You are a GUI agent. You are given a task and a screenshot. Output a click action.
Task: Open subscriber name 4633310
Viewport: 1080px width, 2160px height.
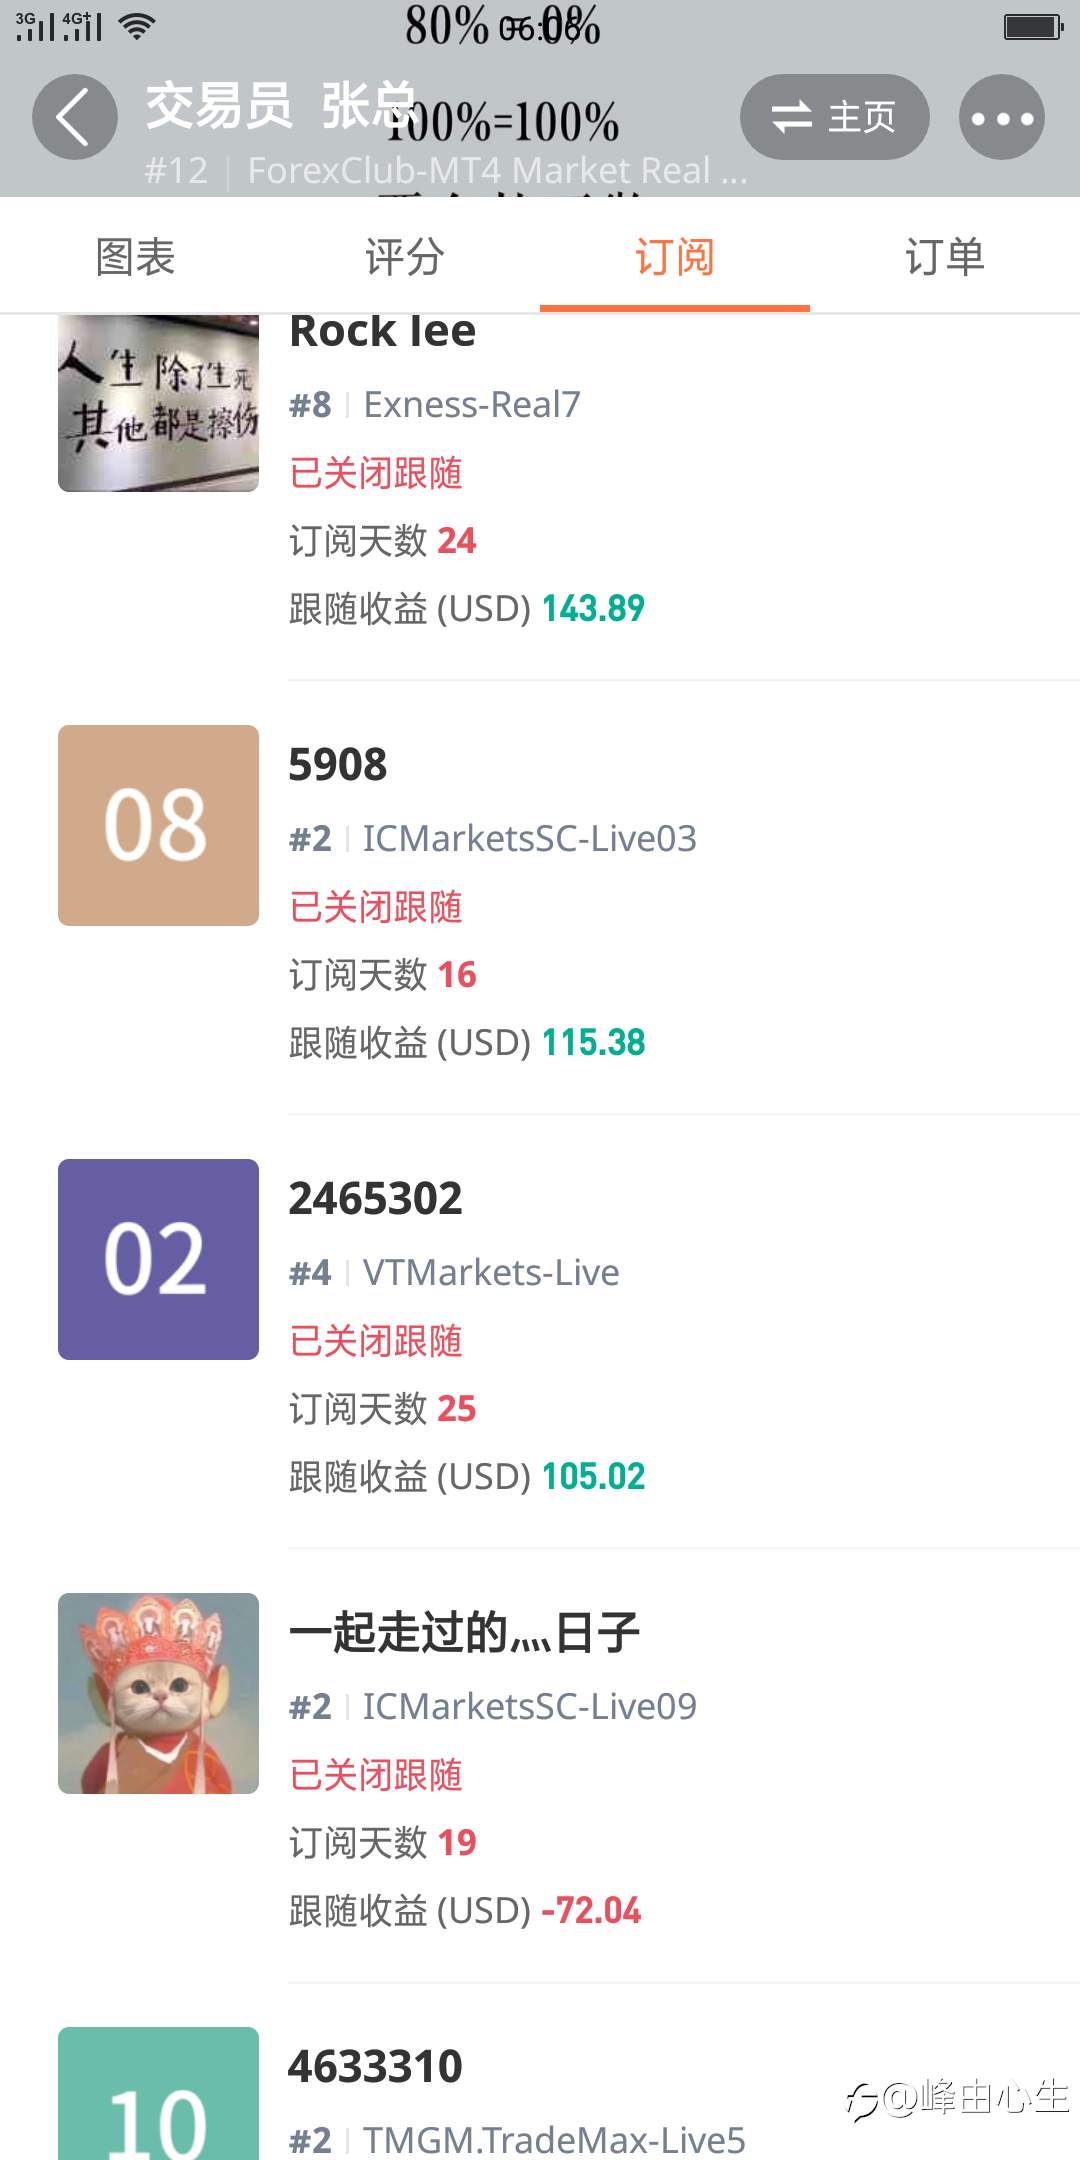pyautogui.click(x=375, y=2067)
